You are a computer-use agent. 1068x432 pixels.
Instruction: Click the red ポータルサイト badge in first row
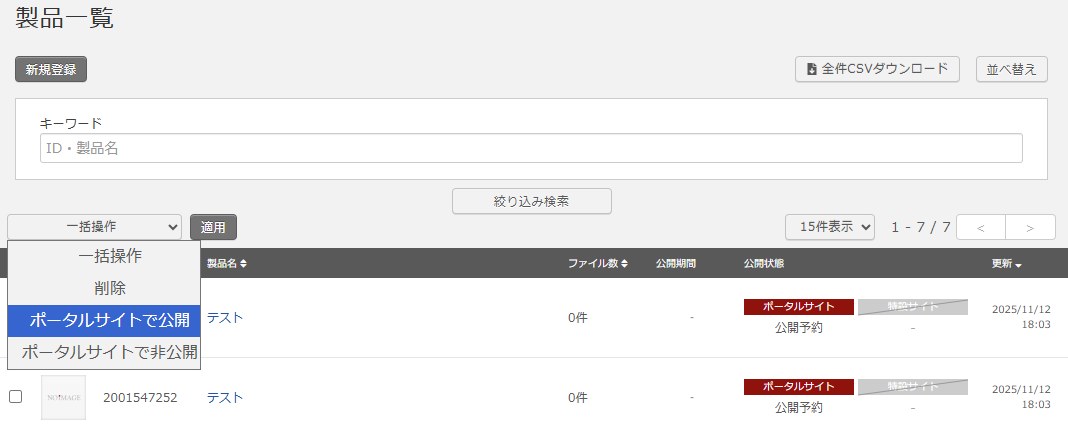(798, 306)
